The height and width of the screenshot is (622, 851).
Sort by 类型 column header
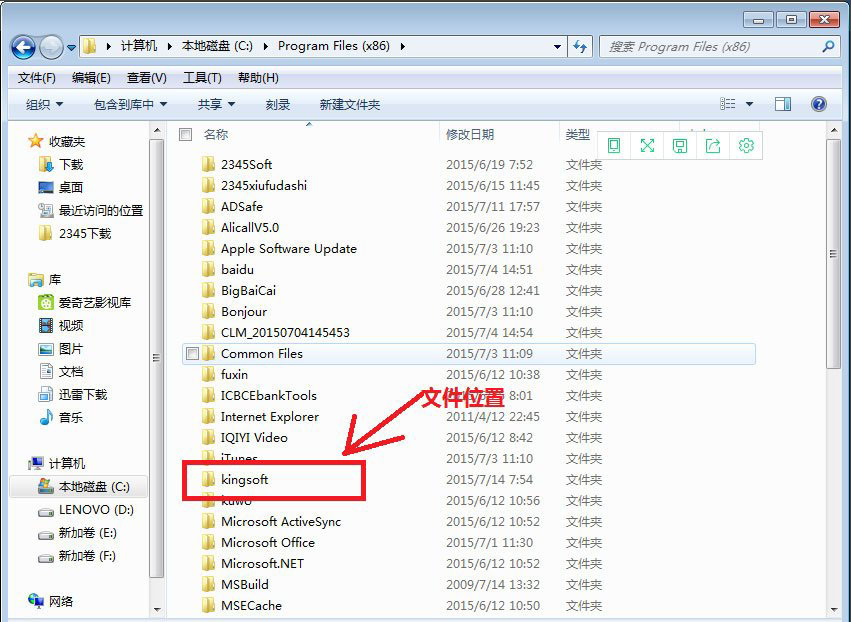click(577, 134)
